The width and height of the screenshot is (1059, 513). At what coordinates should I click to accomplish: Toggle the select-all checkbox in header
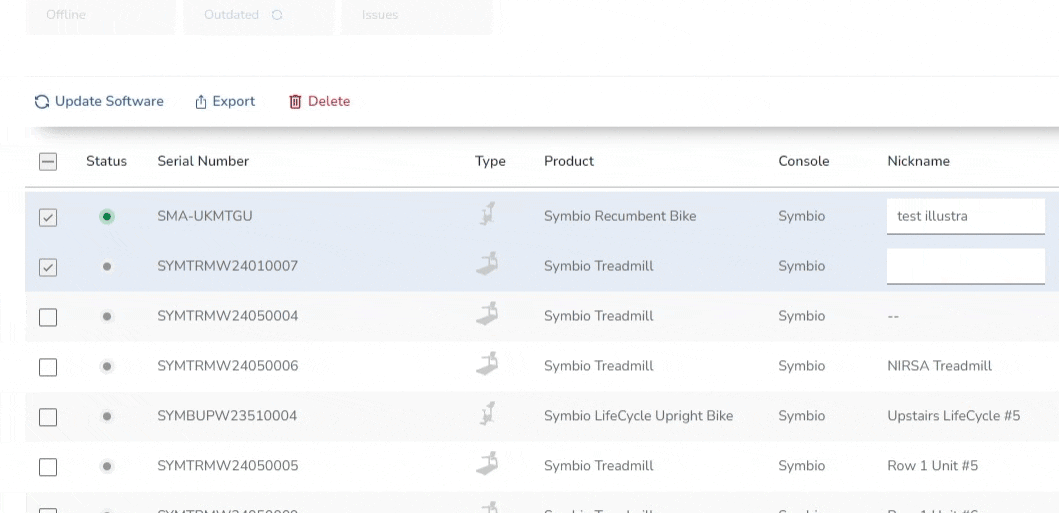(x=48, y=161)
